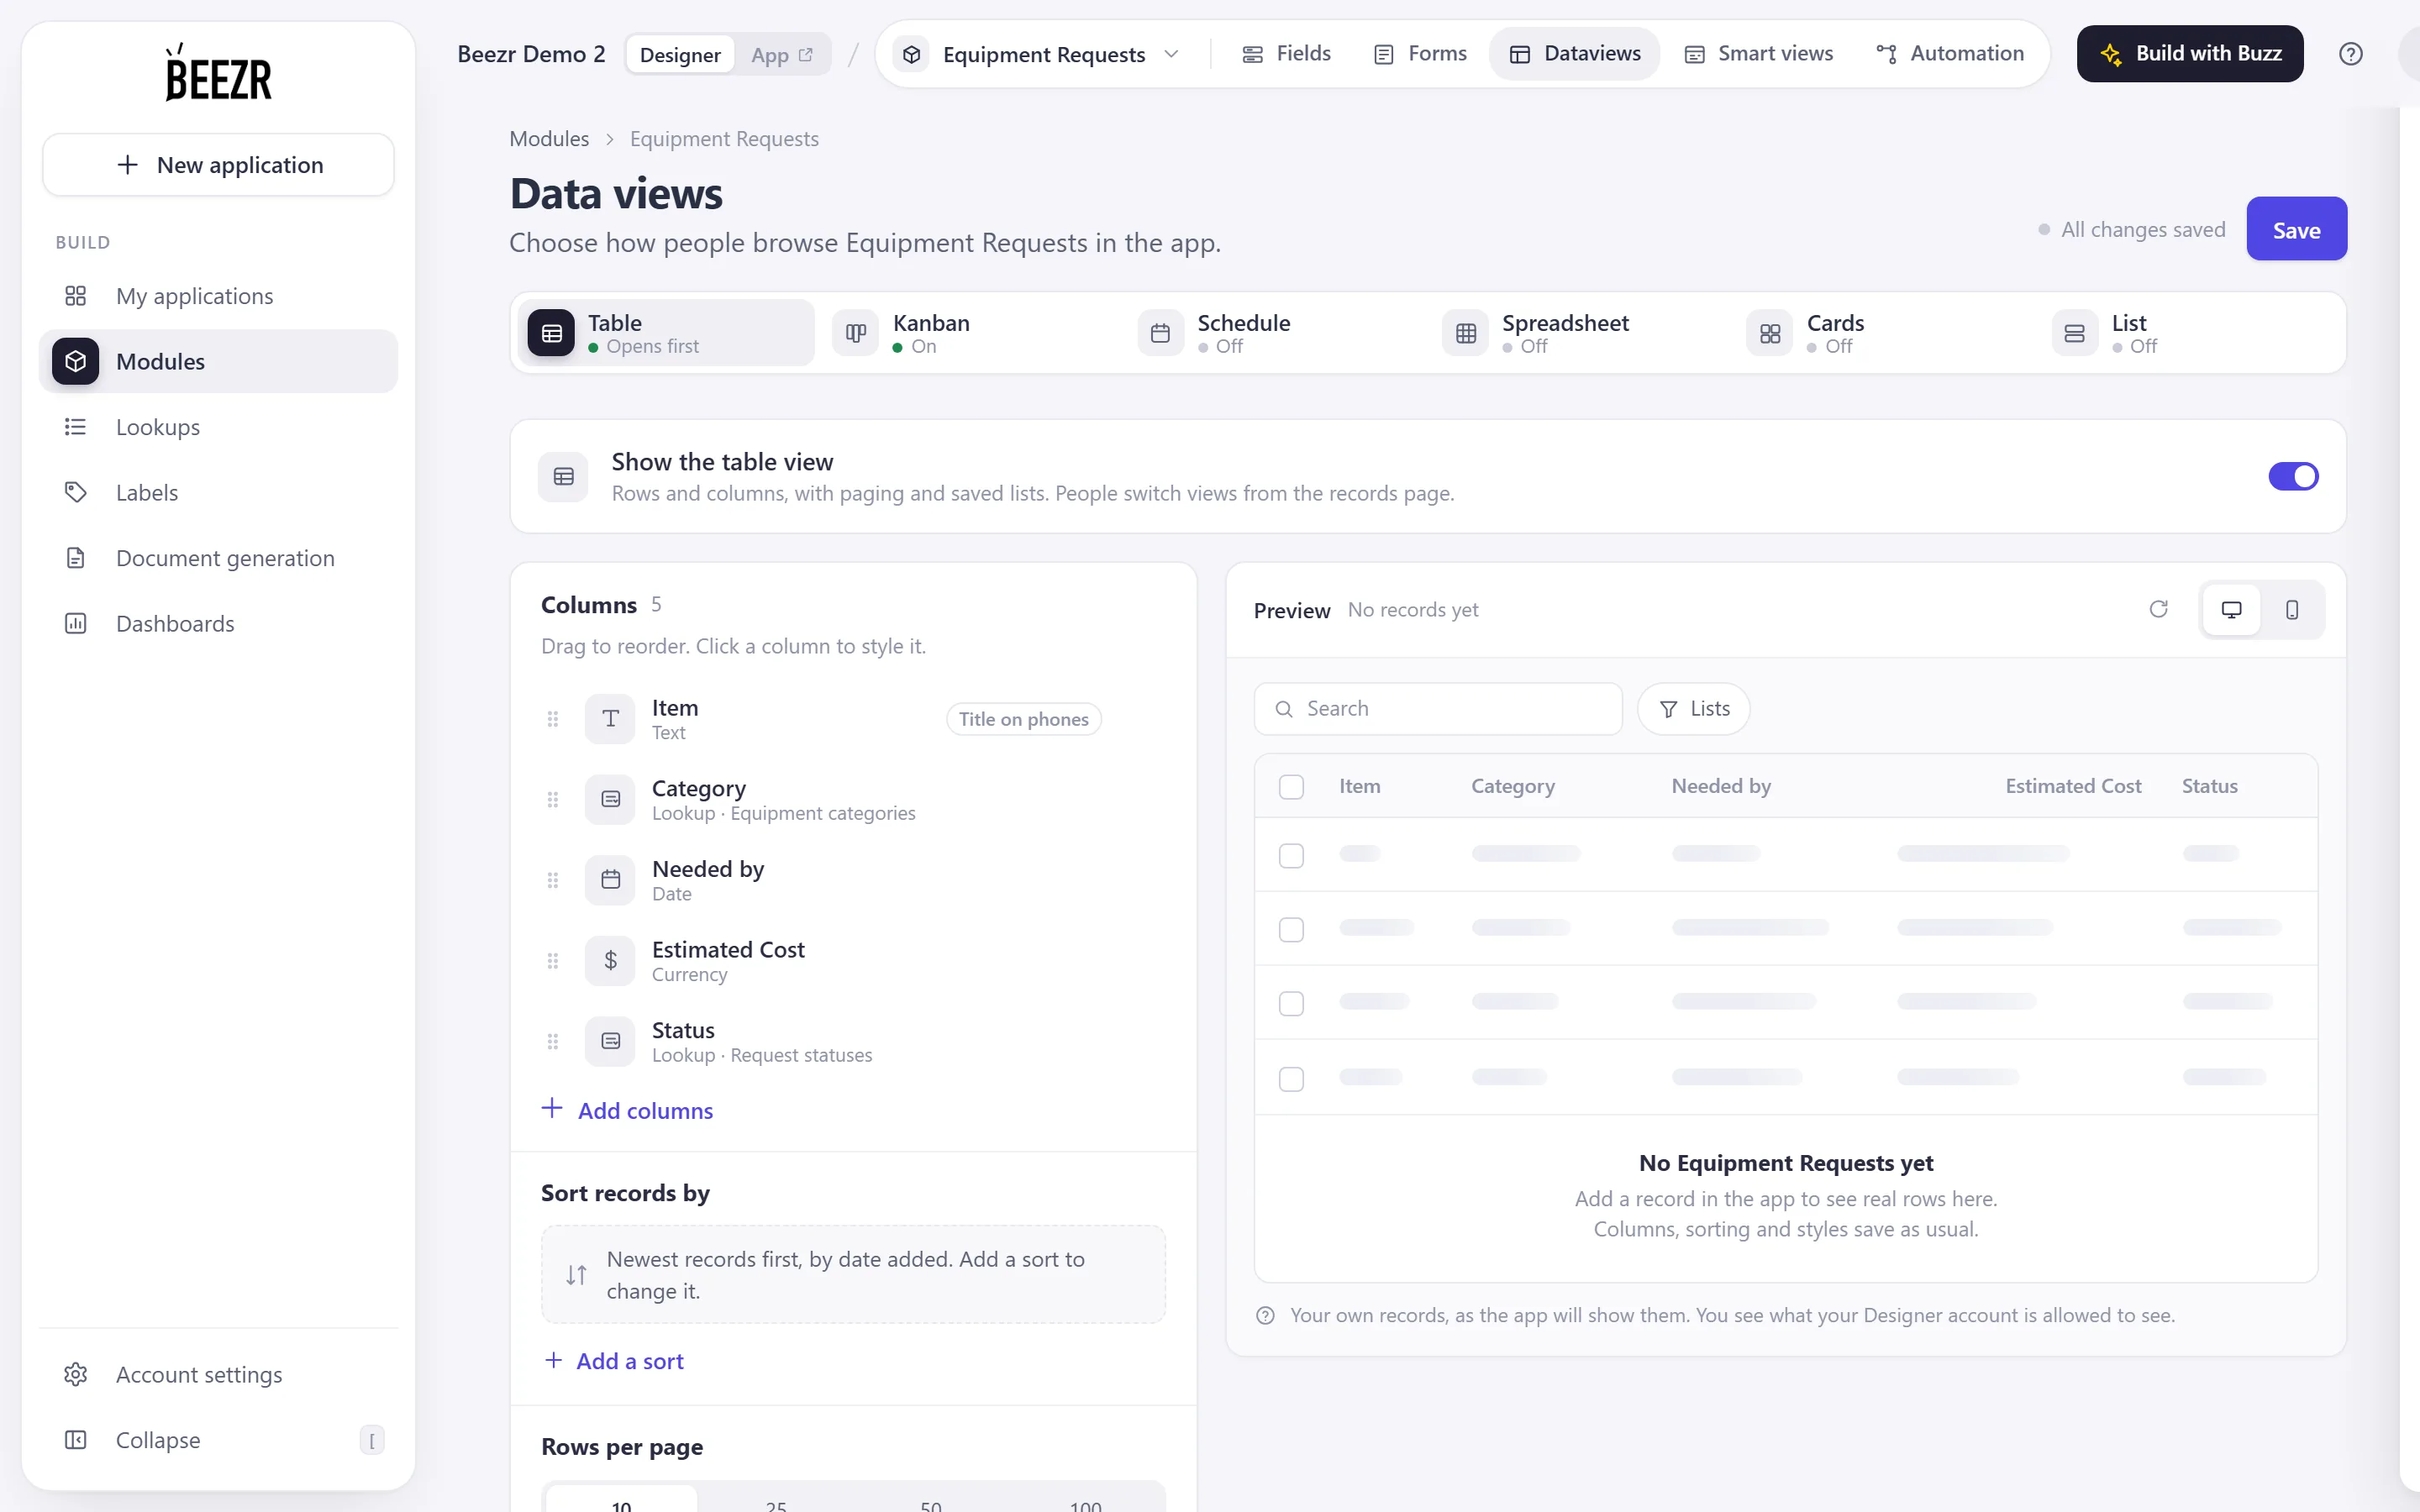Switch preview to phone icon
This screenshot has height=1512, width=2420.
[2292, 609]
